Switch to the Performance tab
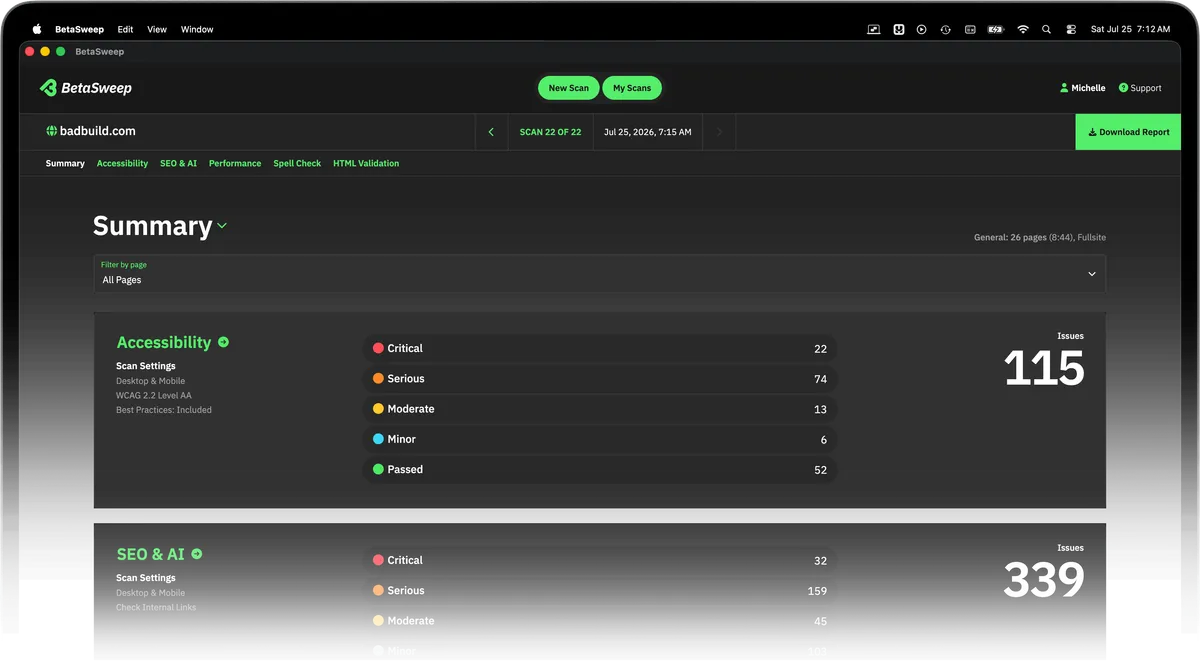This screenshot has height=665, width=1200. click(x=235, y=163)
